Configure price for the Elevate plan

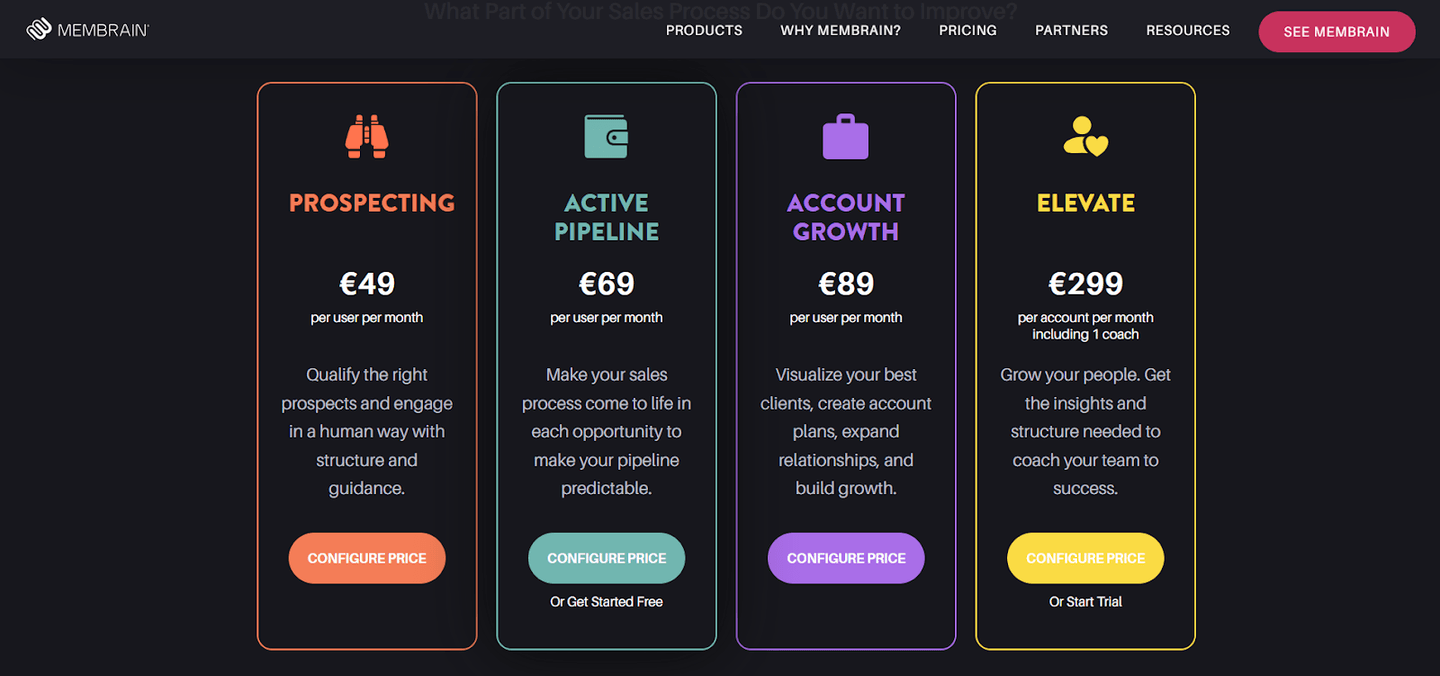click(1086, 558)
